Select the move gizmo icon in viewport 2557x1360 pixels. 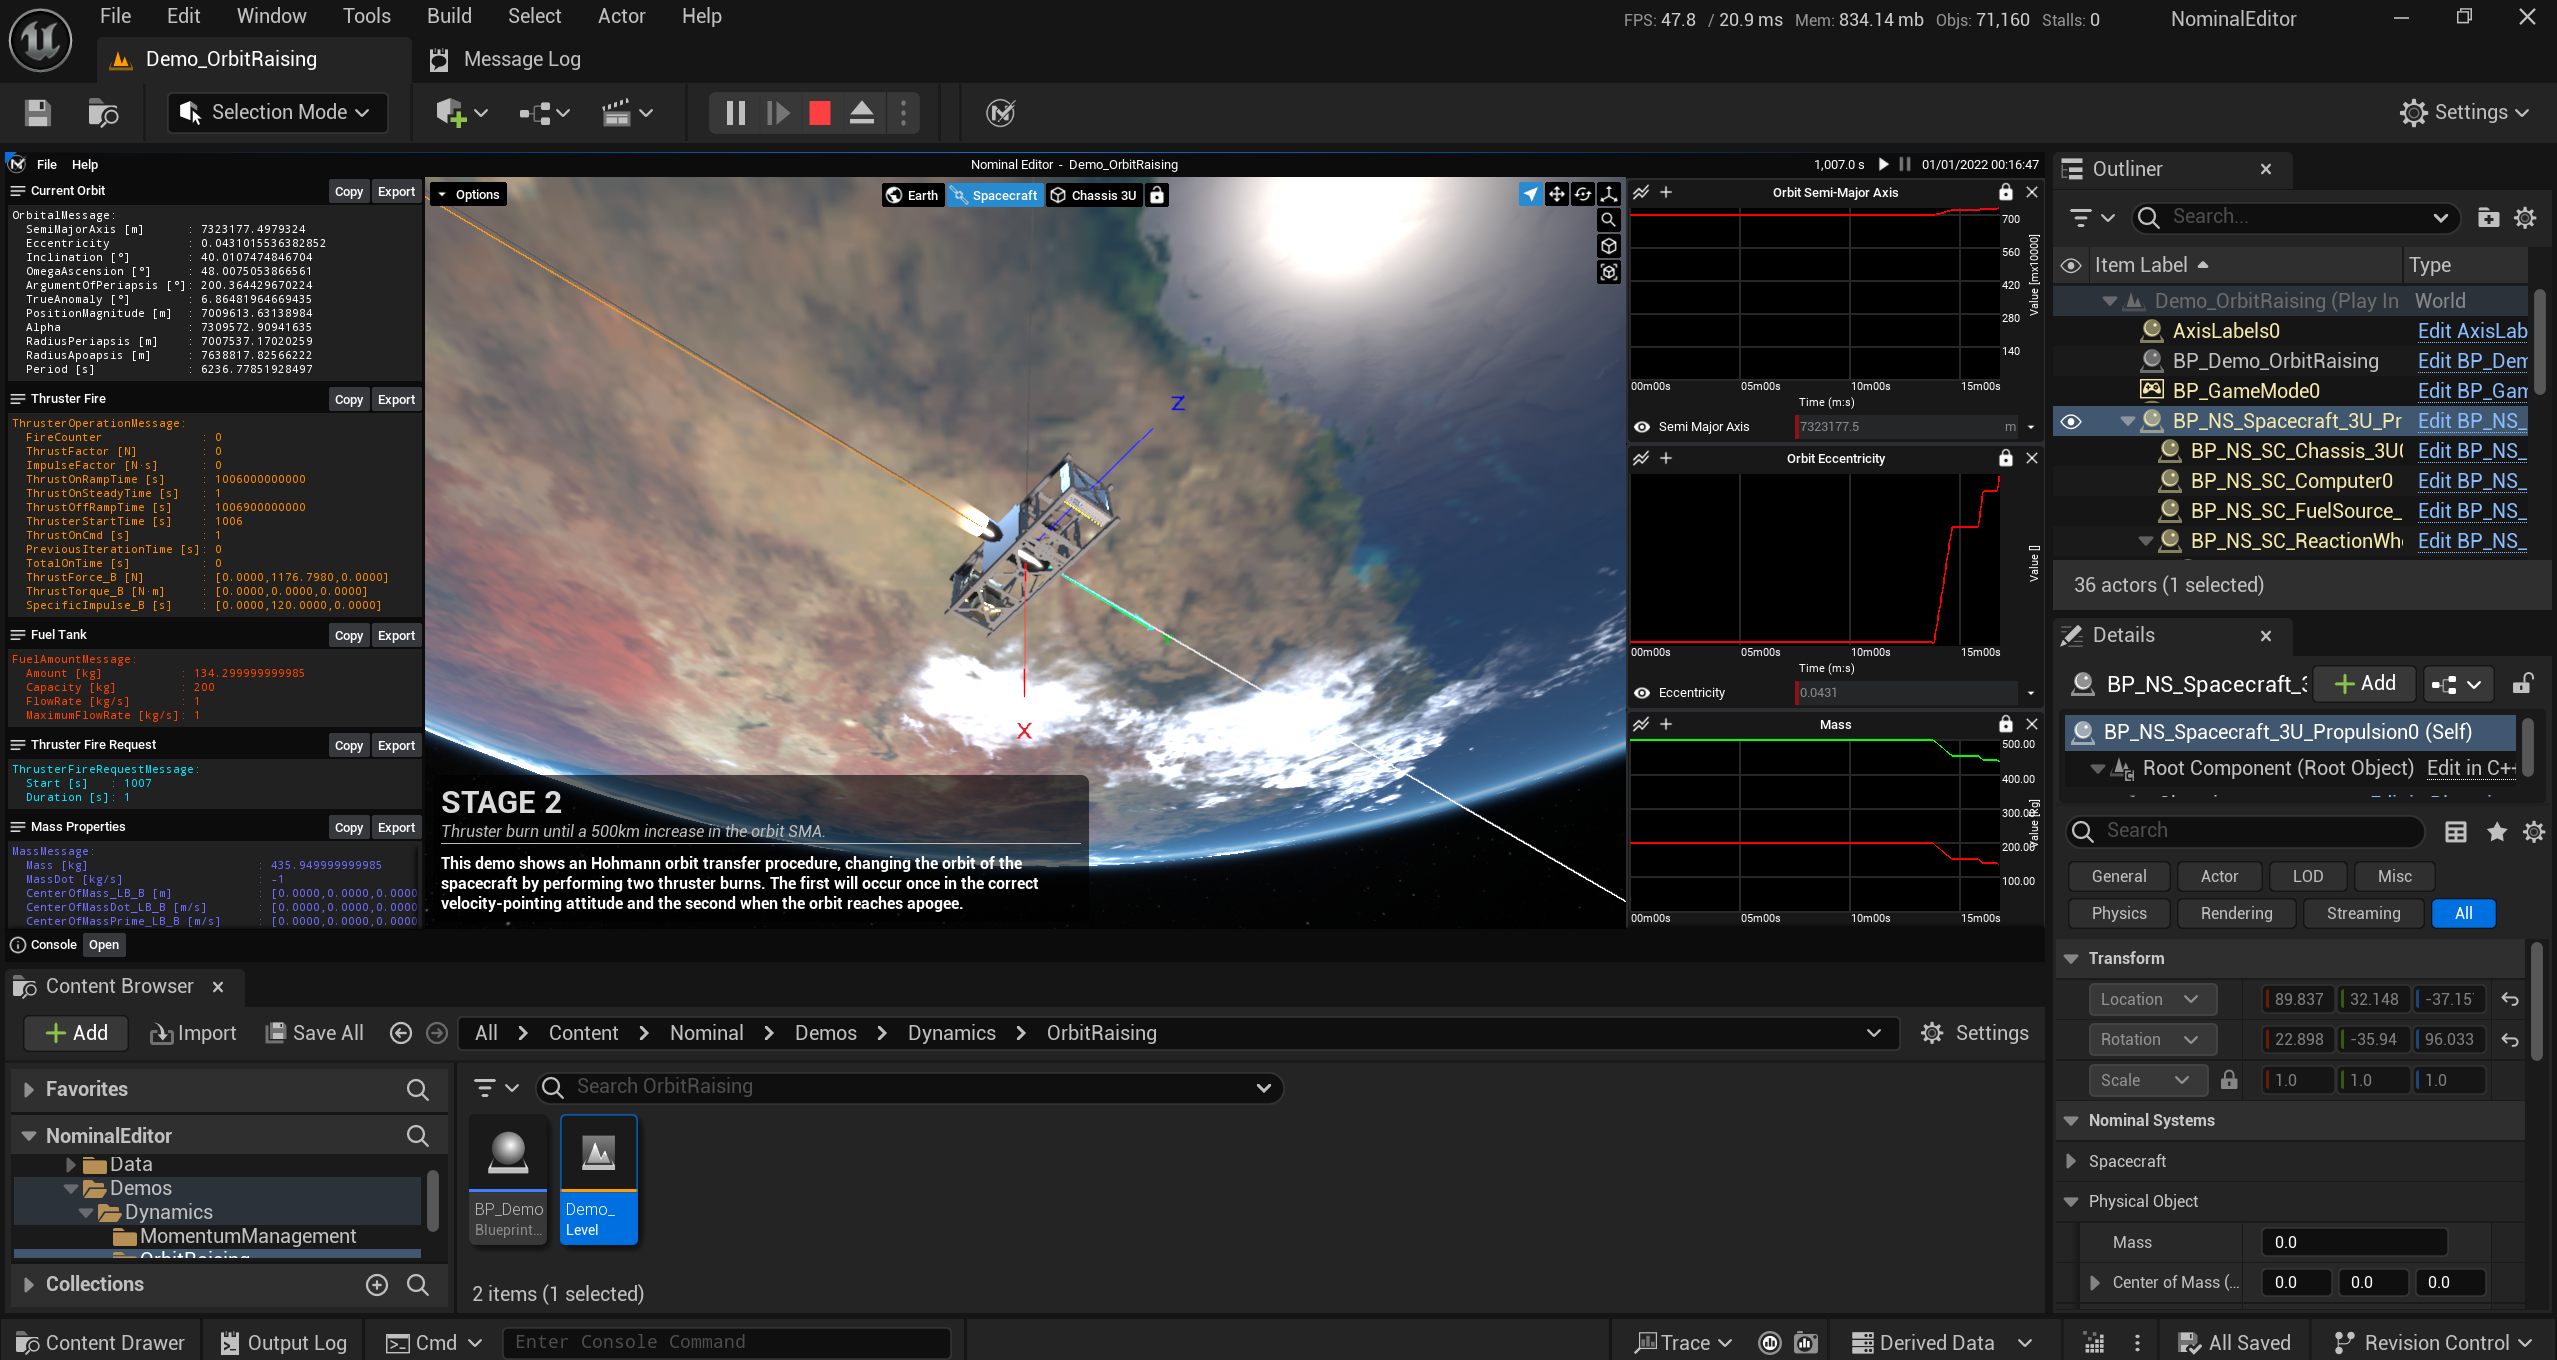(1556, 194)
